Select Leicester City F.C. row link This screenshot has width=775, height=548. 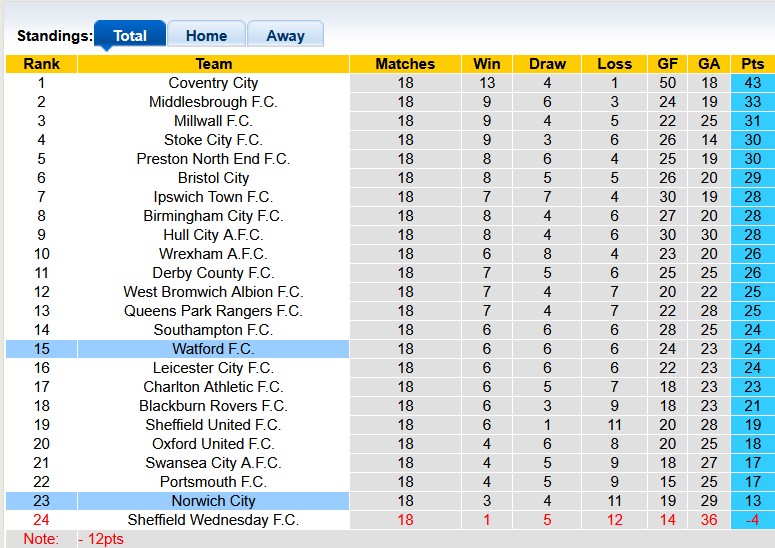pyautogui.click(x=213, y=368)
